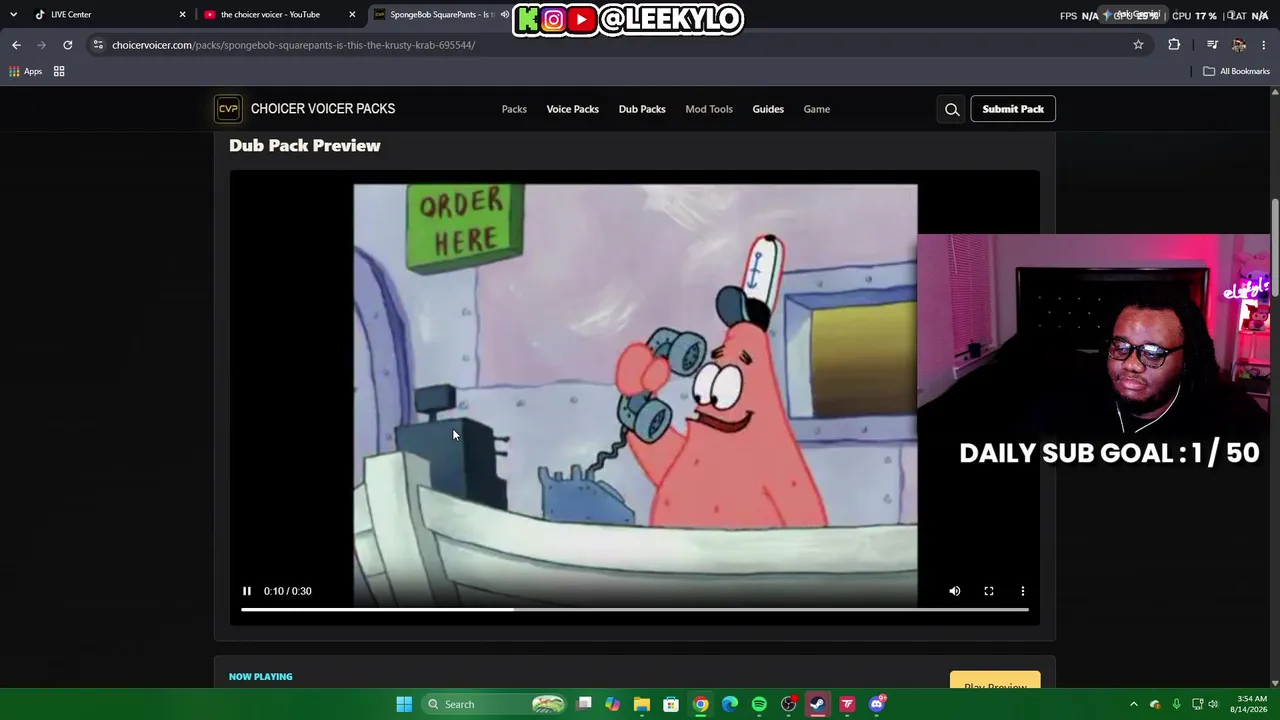Open Microsoft Edge from the taskbar

click(x=730, y=704)
